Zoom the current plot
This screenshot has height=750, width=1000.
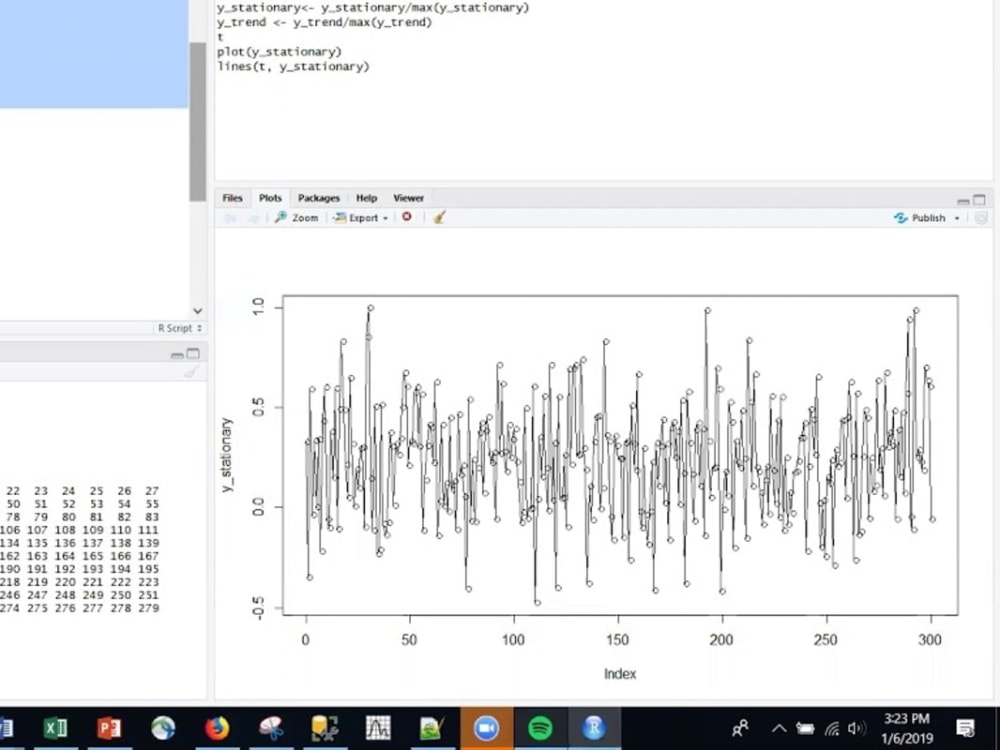[x=296, y=217]
